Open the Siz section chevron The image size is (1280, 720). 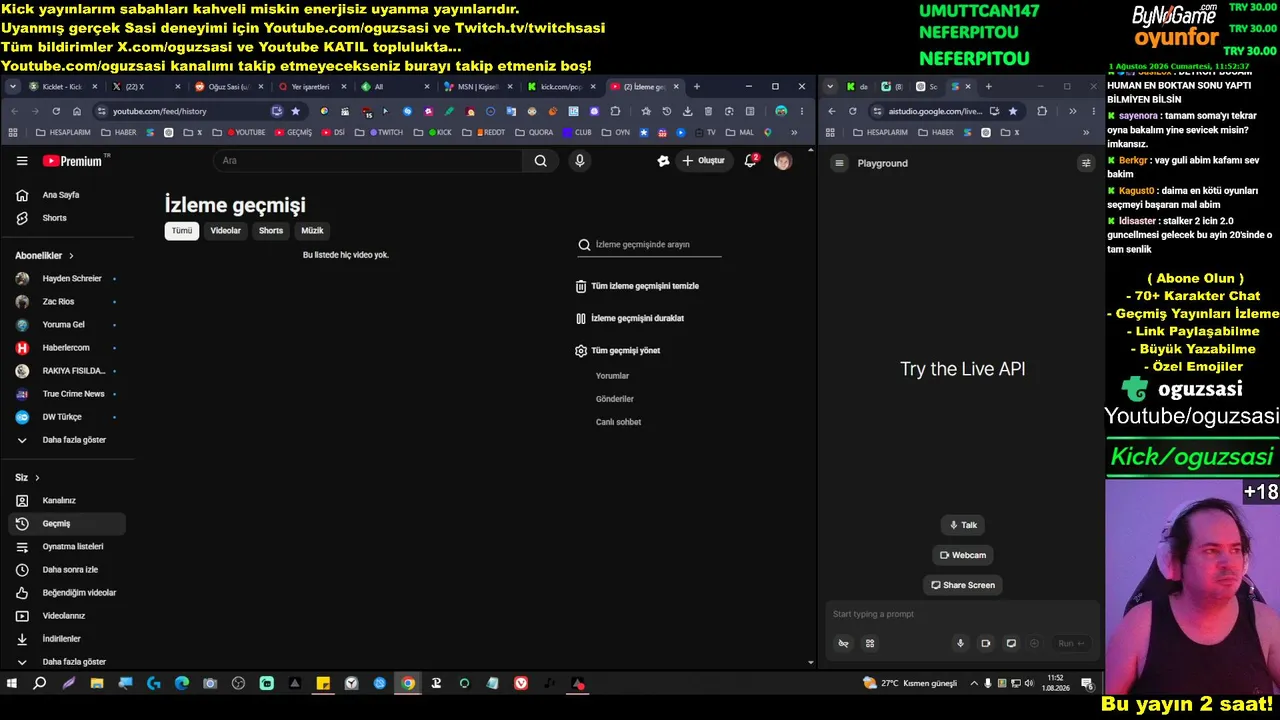click(x=37, y=478)
